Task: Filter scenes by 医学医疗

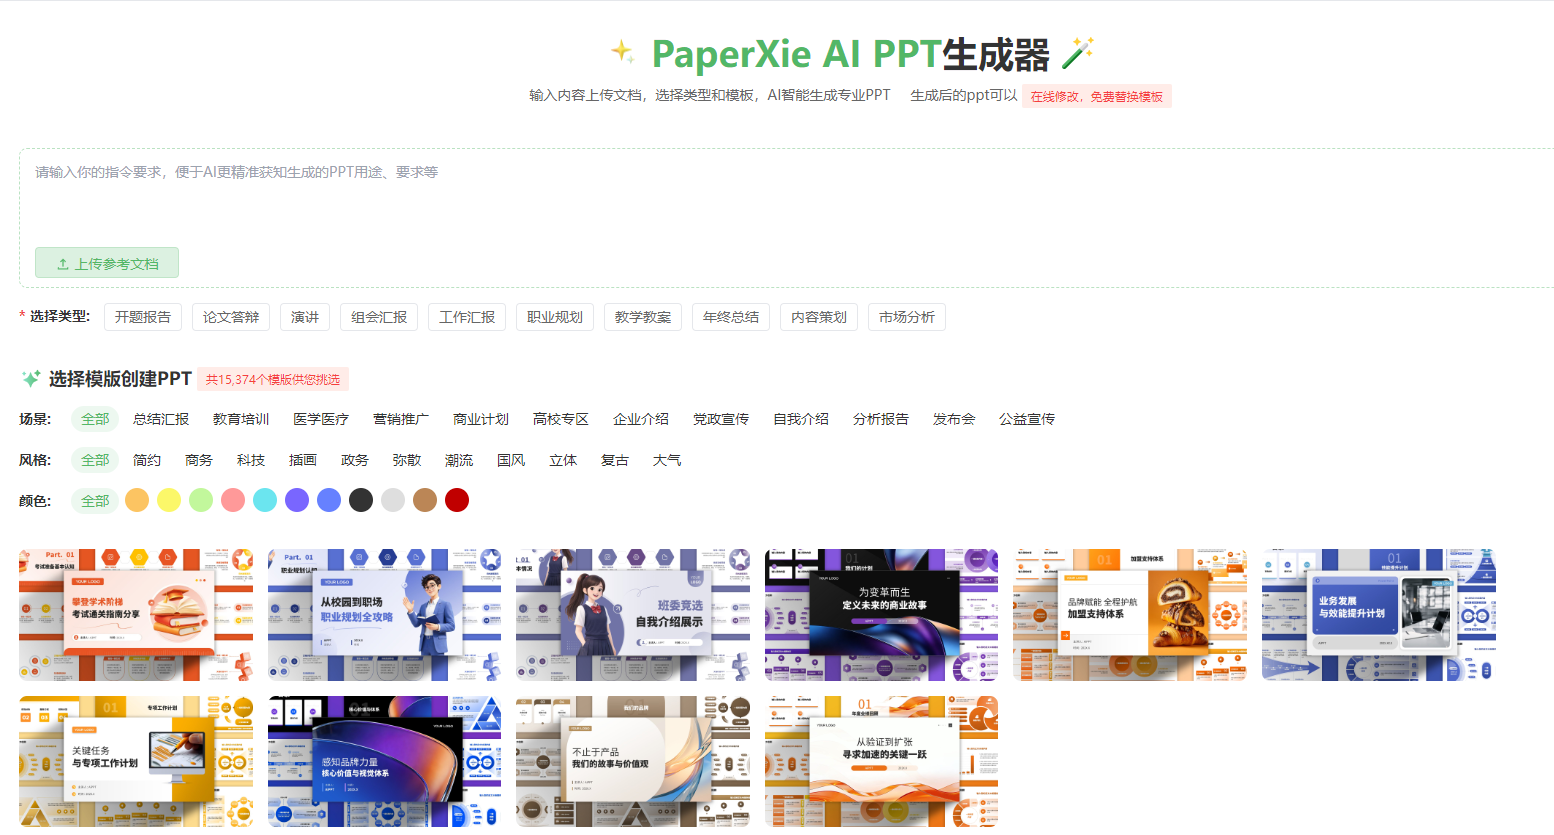Action: (x=320, y=419)
